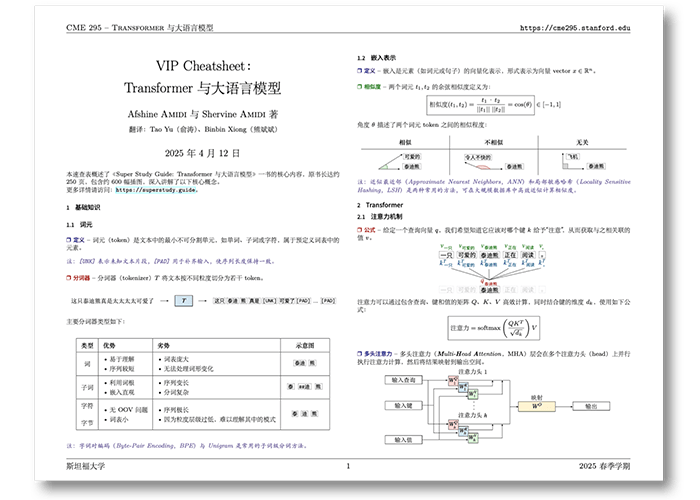Click the date "2025 年 4 月 12 日"
Screen dimensions: 700x500
[x=202, y=153]
